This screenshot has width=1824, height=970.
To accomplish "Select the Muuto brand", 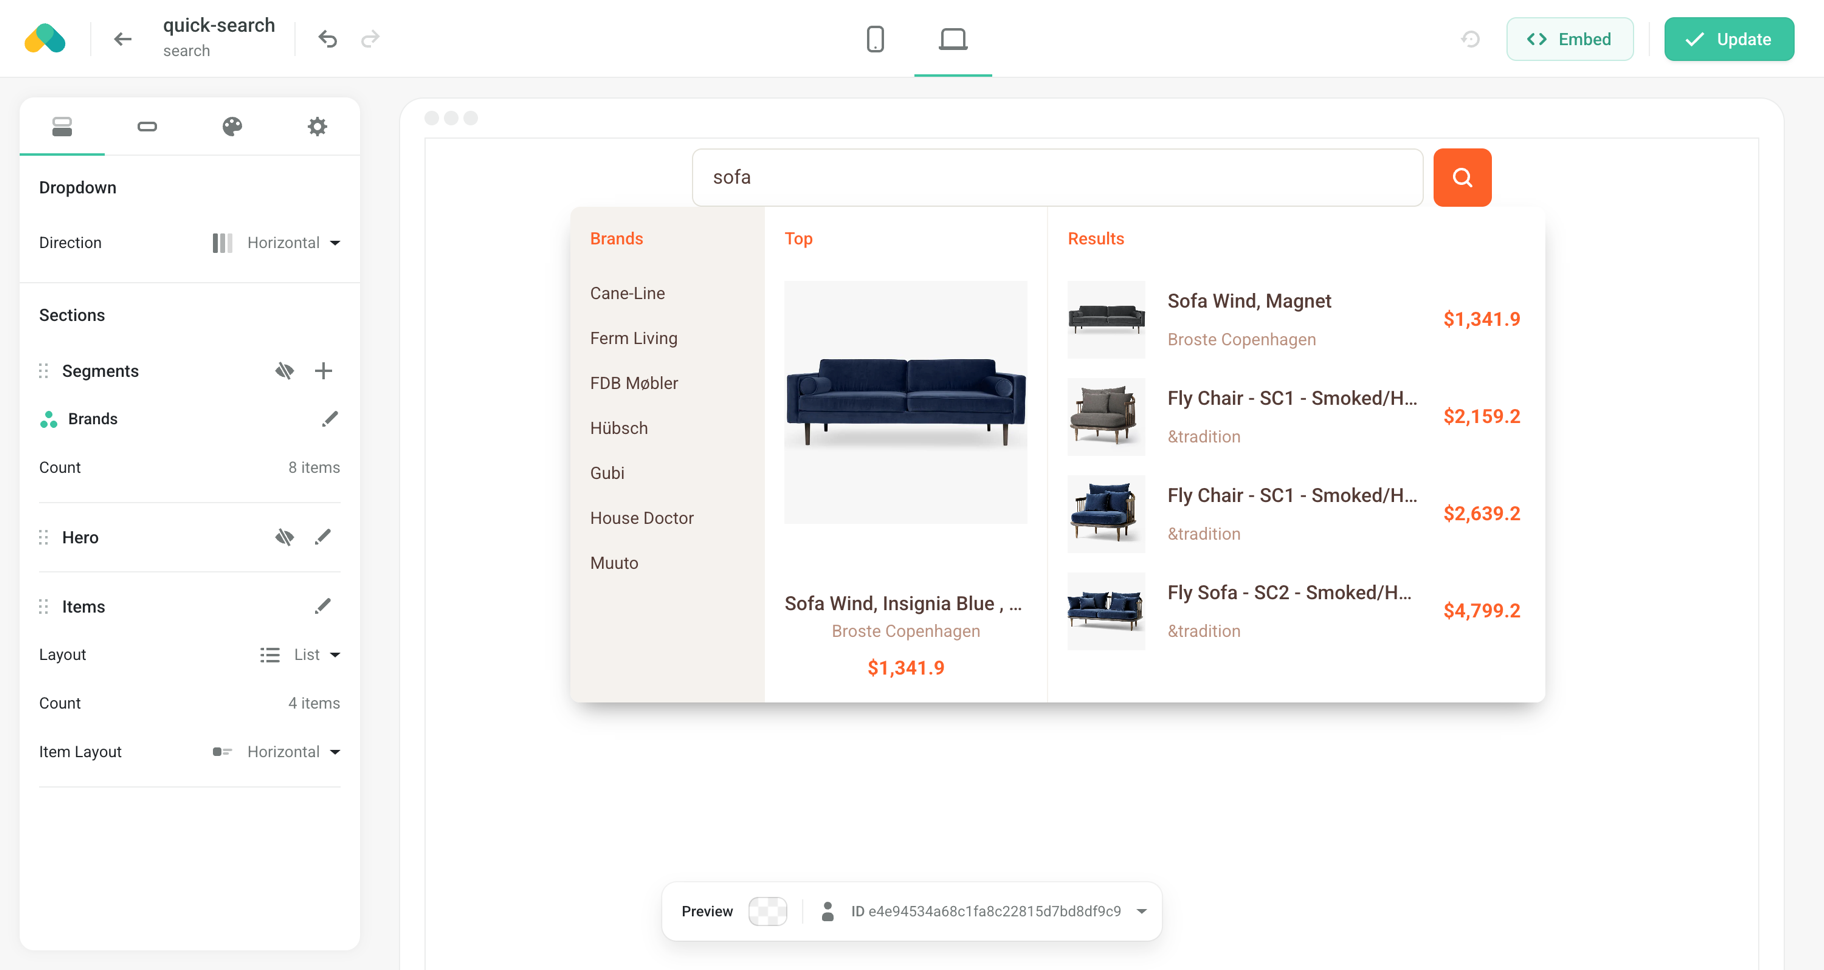I will click(x=614, y=563).
